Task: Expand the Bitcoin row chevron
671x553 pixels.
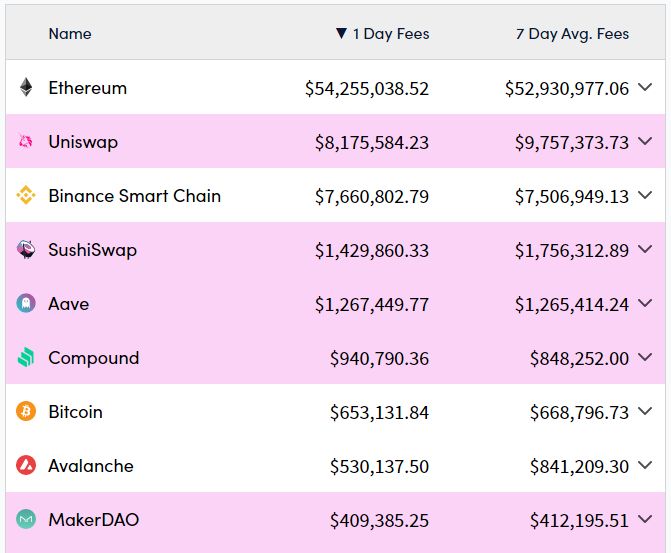Action: pyautogui.click(x=645, y=412)
